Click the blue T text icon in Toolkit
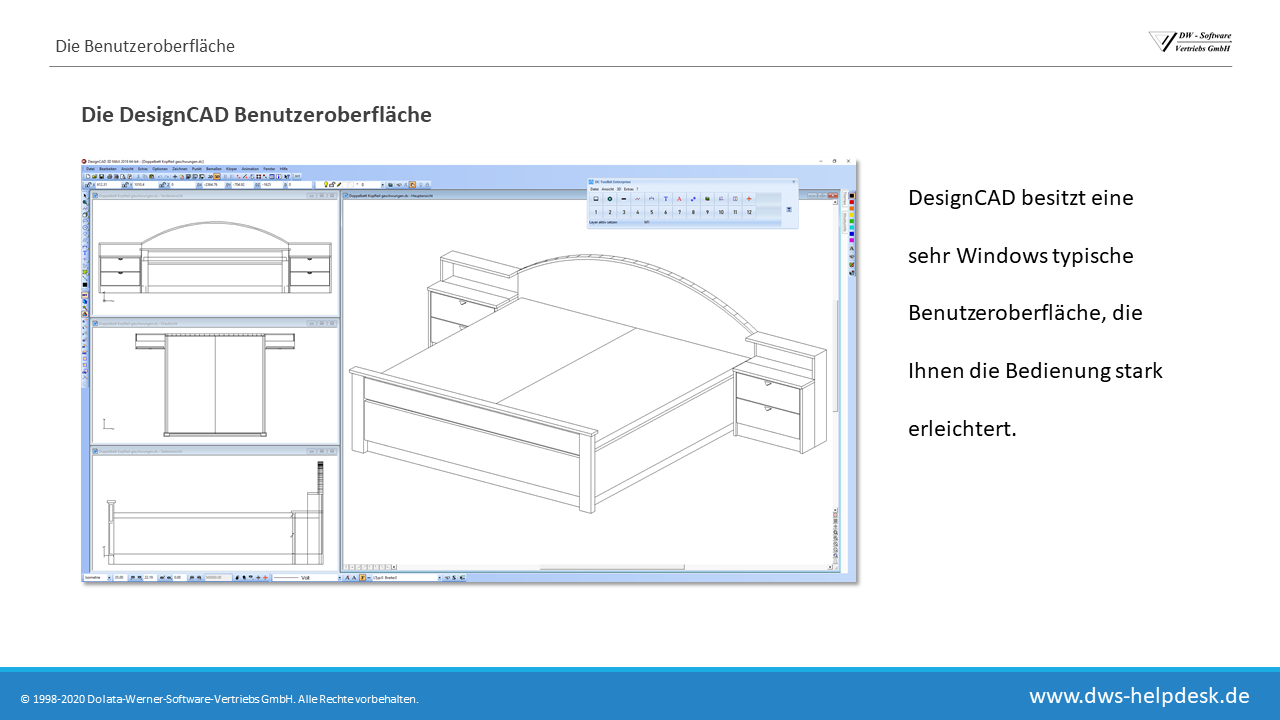1280x720 pixels. point(666,199)
